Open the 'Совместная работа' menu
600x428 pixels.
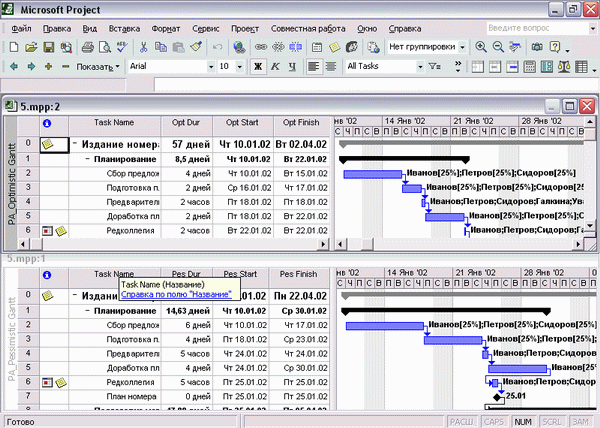308,29
